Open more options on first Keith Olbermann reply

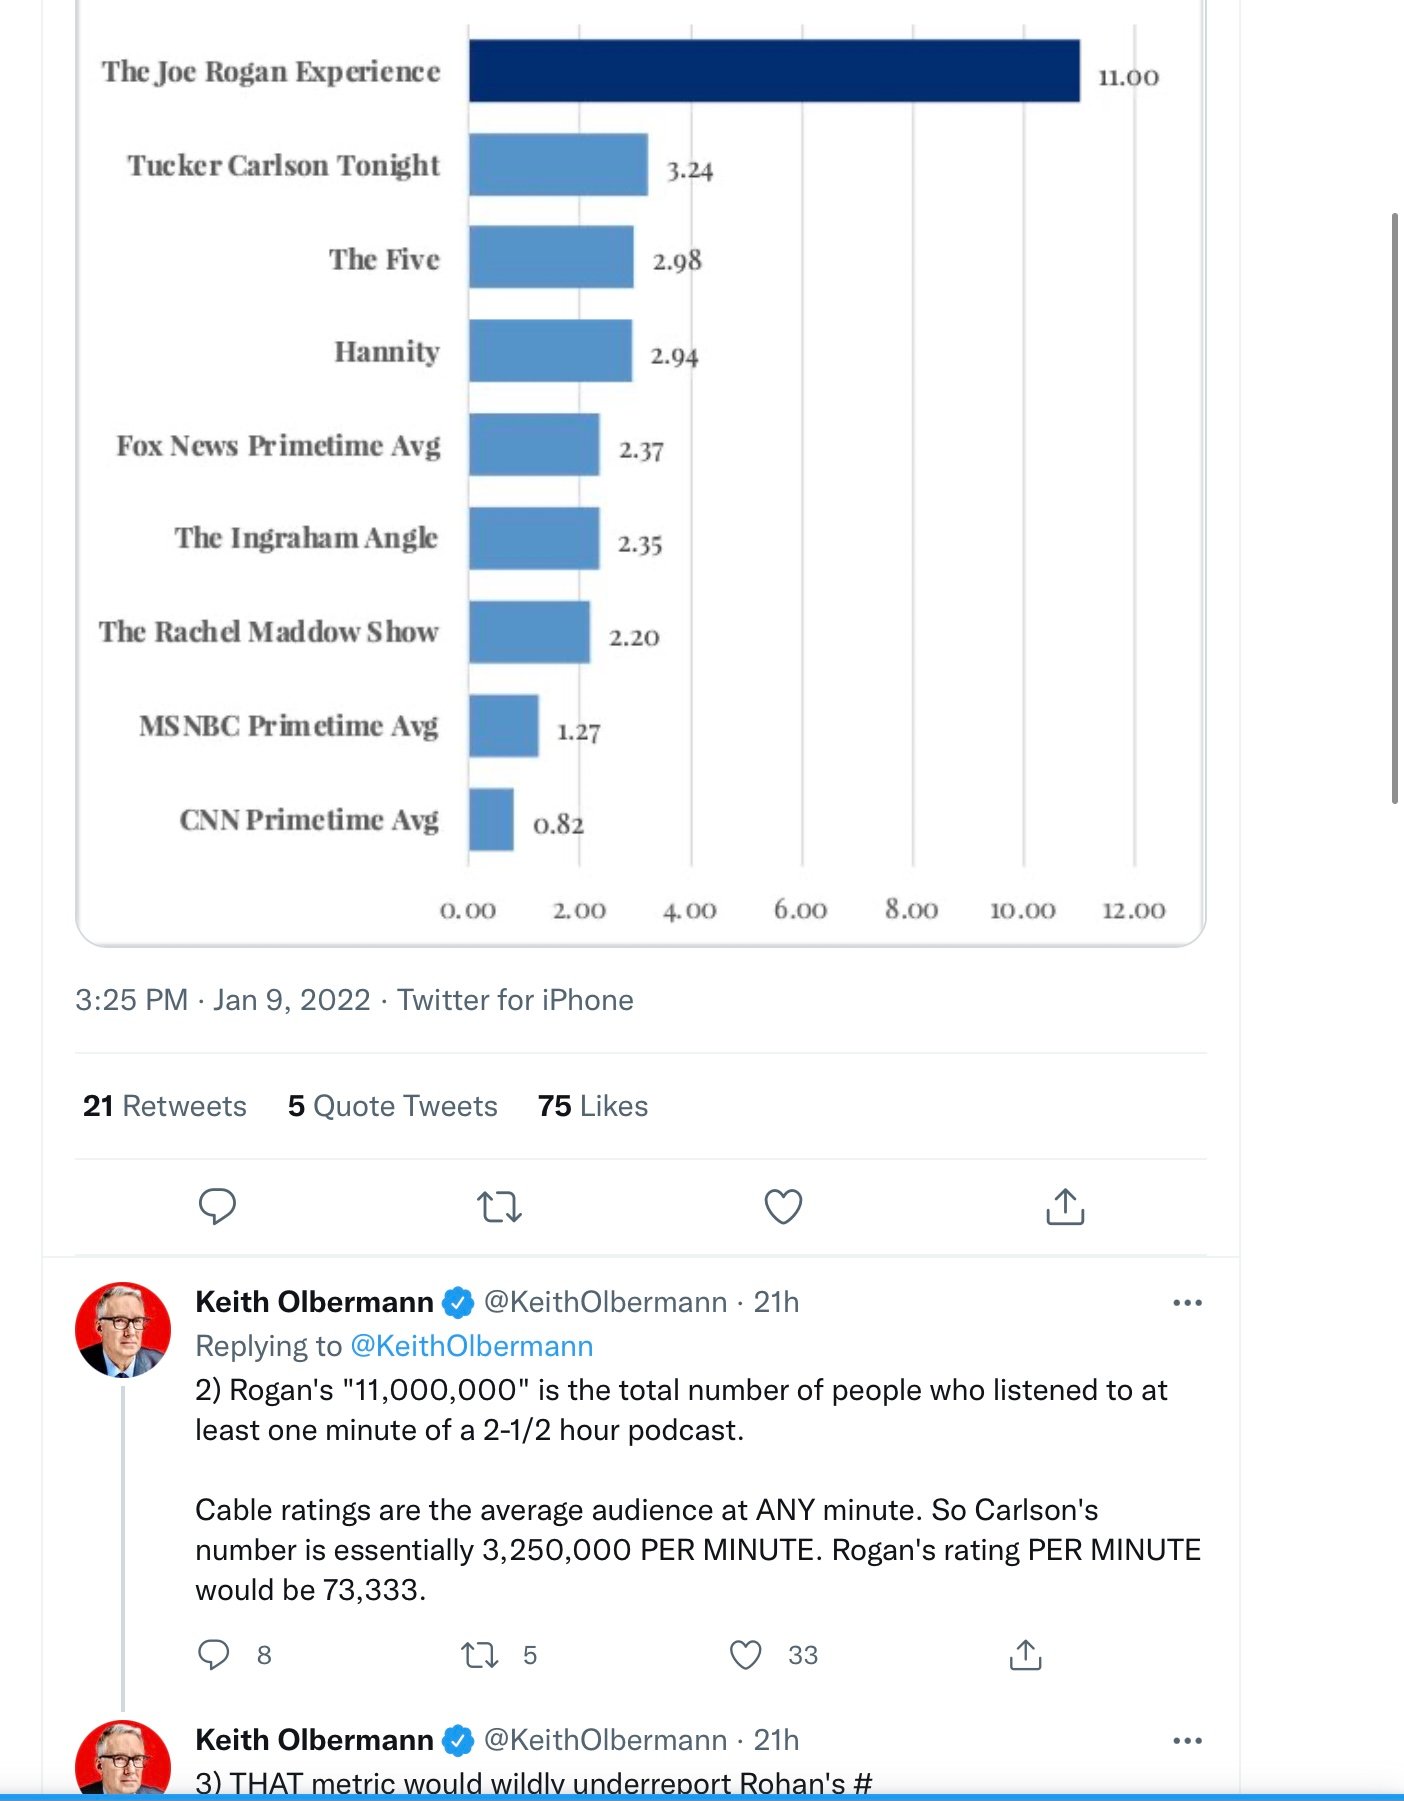click(x=1187, y=1303)
